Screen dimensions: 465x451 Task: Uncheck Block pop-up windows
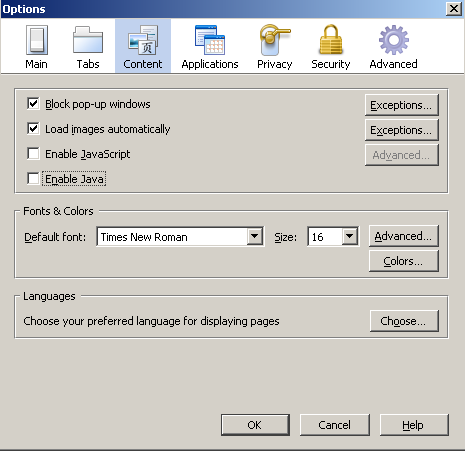tap(33, 104)
